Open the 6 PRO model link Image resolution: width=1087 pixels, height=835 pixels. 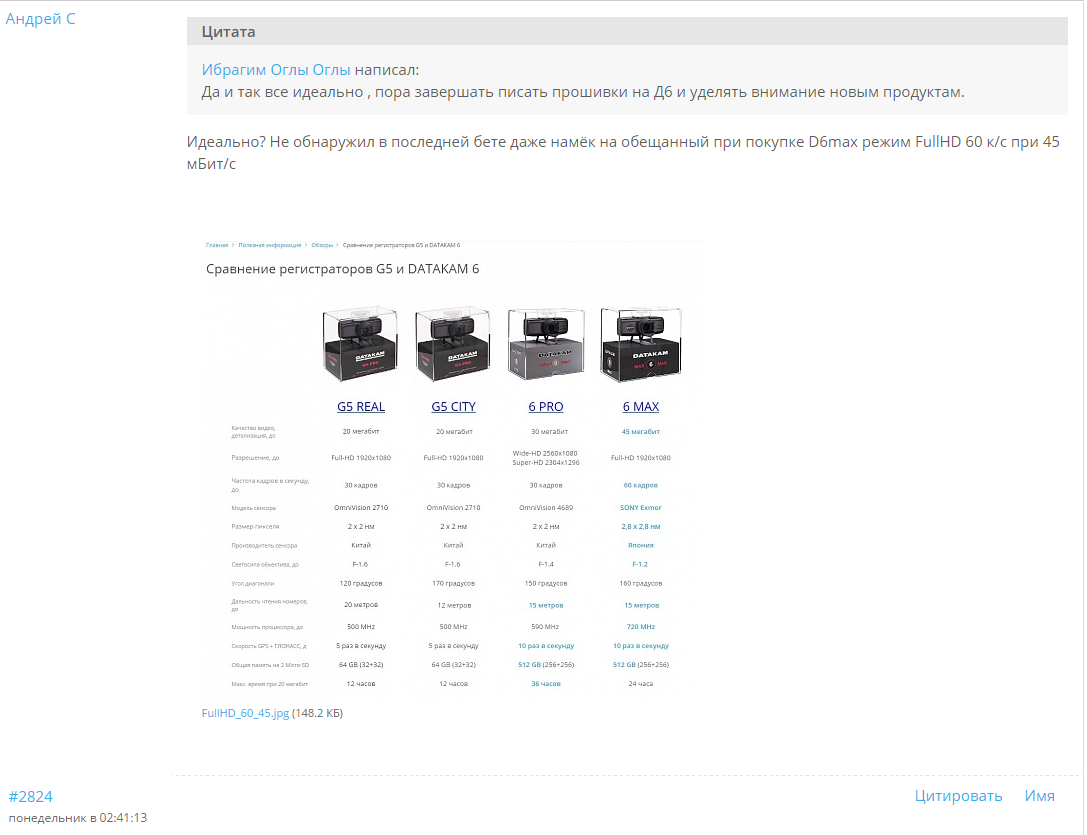(546, 407)
